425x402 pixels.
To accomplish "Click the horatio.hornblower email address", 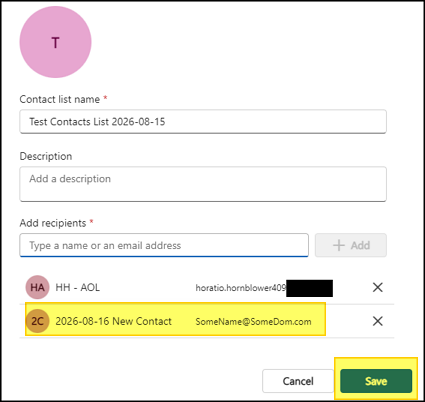I will (x=241, y=288).
